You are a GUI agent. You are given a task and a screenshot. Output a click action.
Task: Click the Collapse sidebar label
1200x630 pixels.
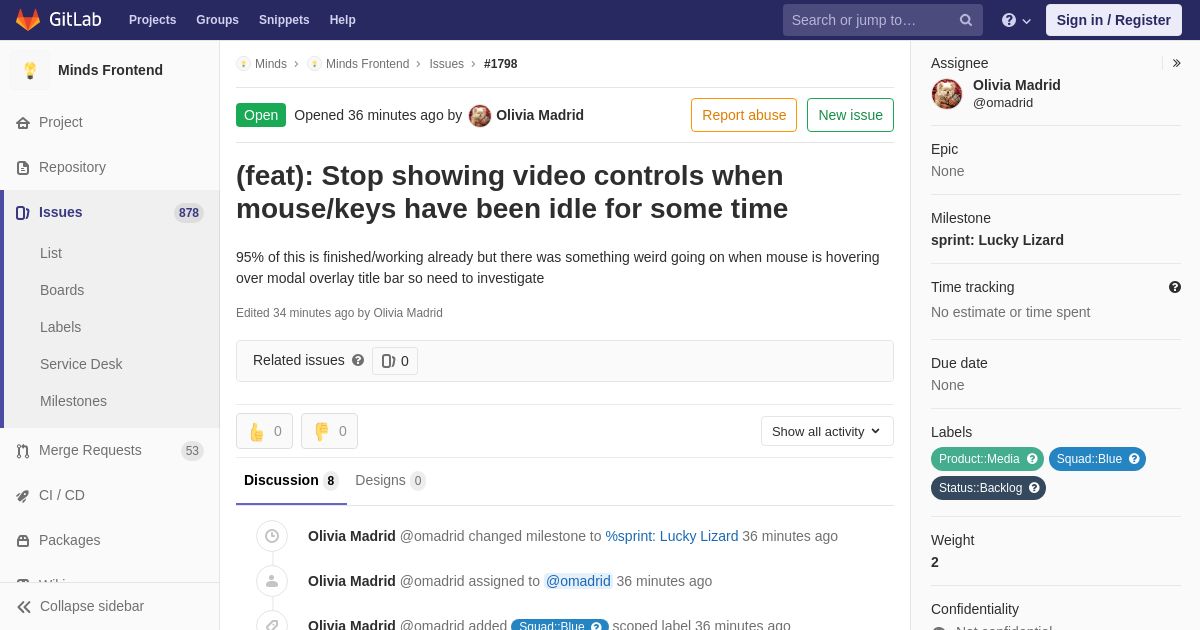pos(92,606)
